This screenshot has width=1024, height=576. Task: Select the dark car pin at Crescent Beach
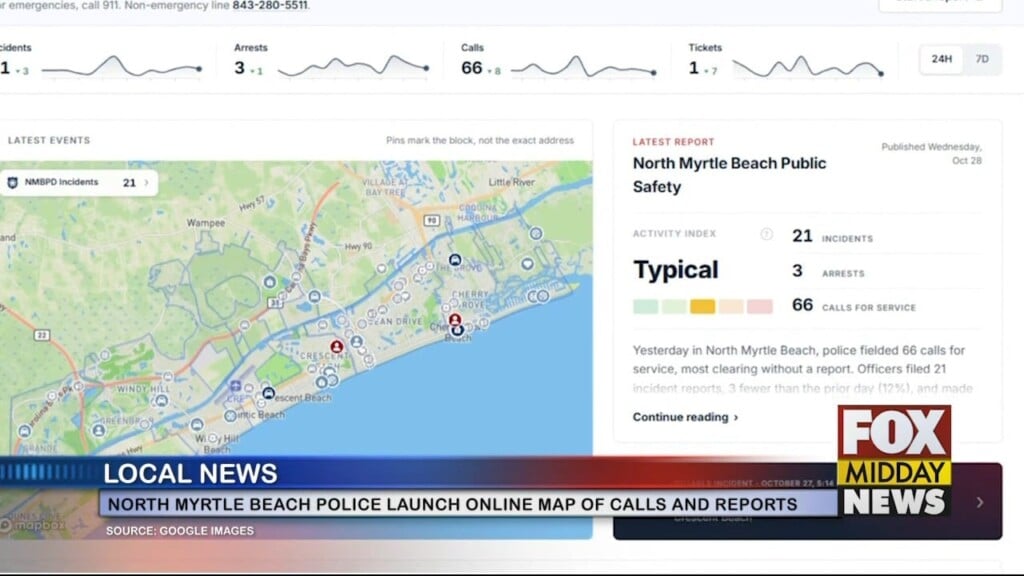[268, 392]
